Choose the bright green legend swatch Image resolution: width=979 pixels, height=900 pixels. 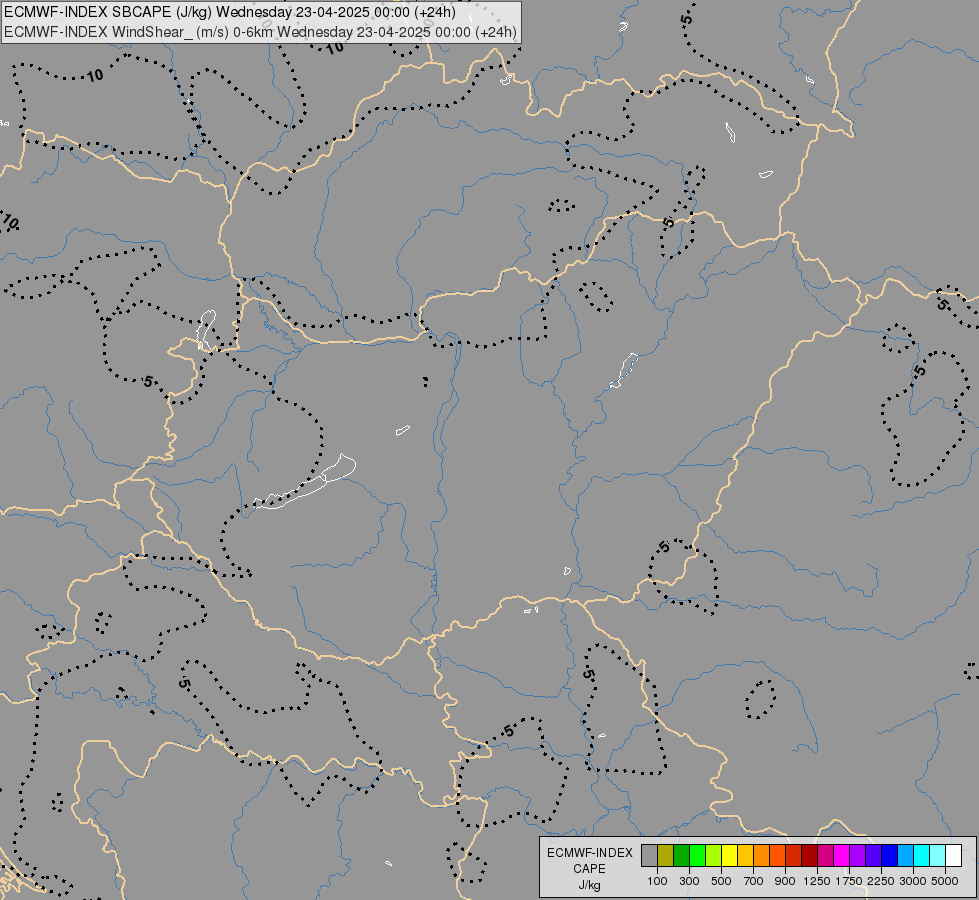[x=697, y=855]
